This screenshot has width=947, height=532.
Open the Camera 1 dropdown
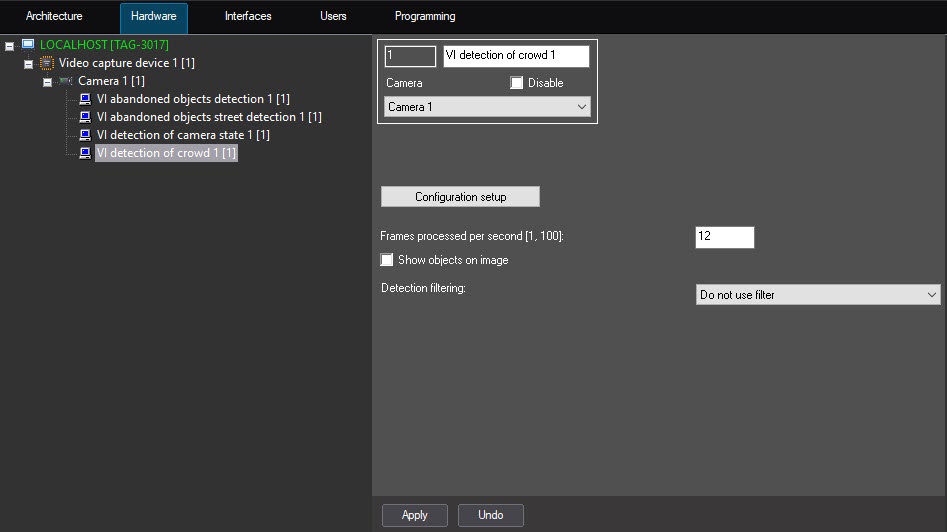[487, 107]
